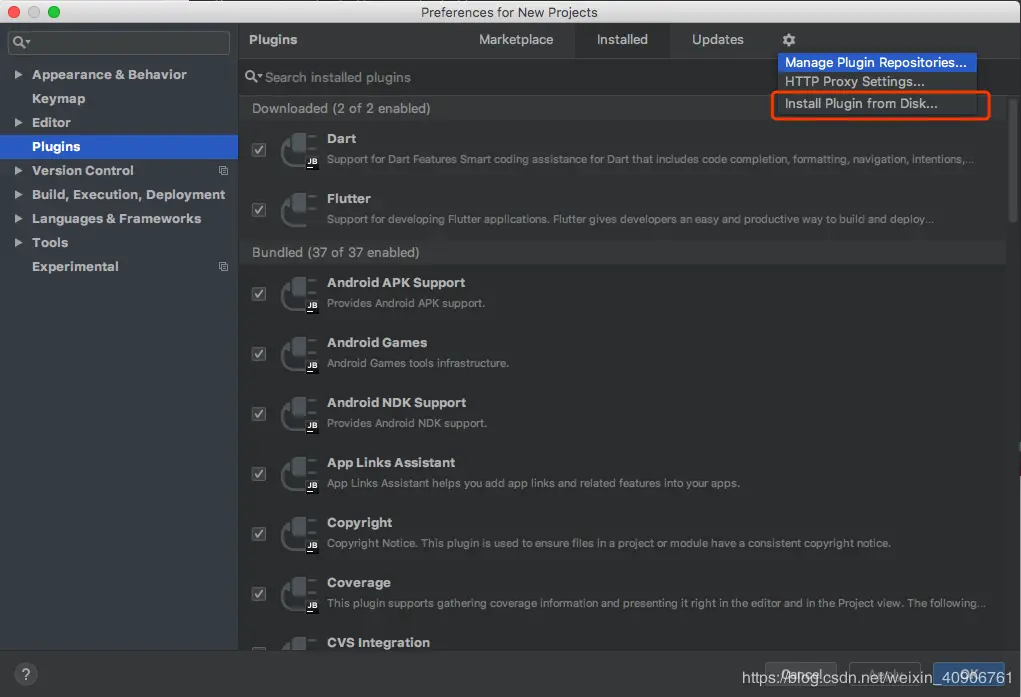
Task: Click the OK button
Action: (969, 675)
